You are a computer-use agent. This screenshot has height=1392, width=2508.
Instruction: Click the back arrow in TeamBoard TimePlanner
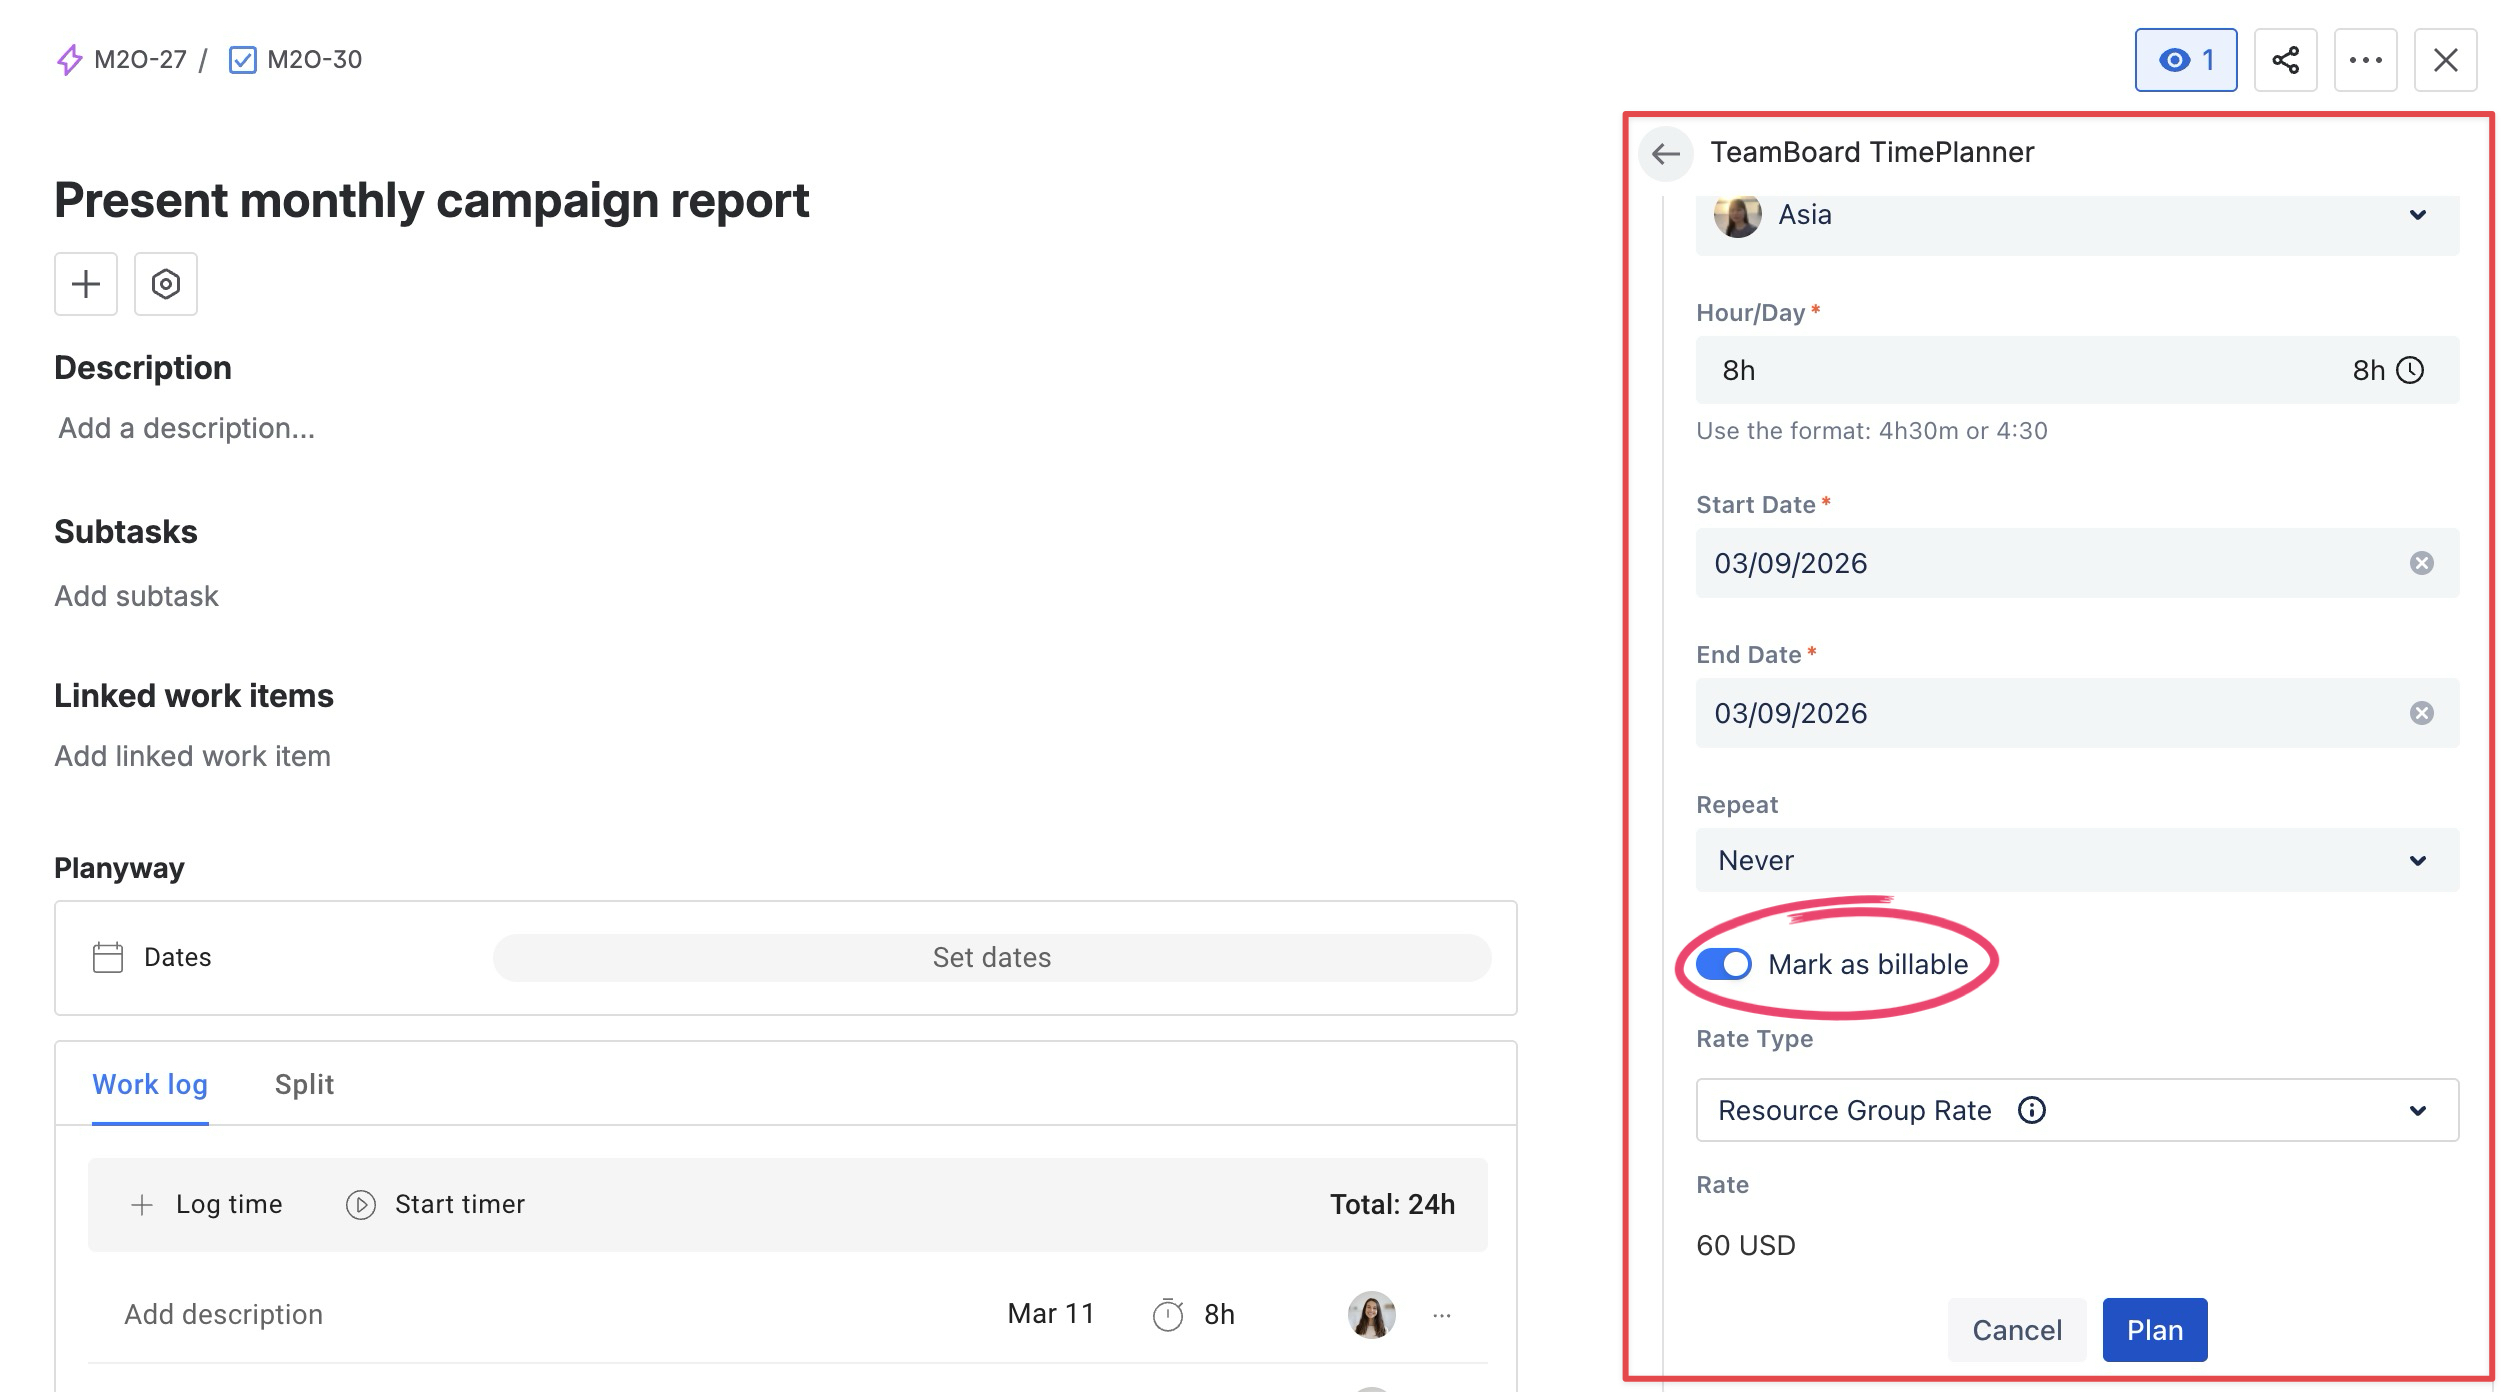[x=1665, y=153]
